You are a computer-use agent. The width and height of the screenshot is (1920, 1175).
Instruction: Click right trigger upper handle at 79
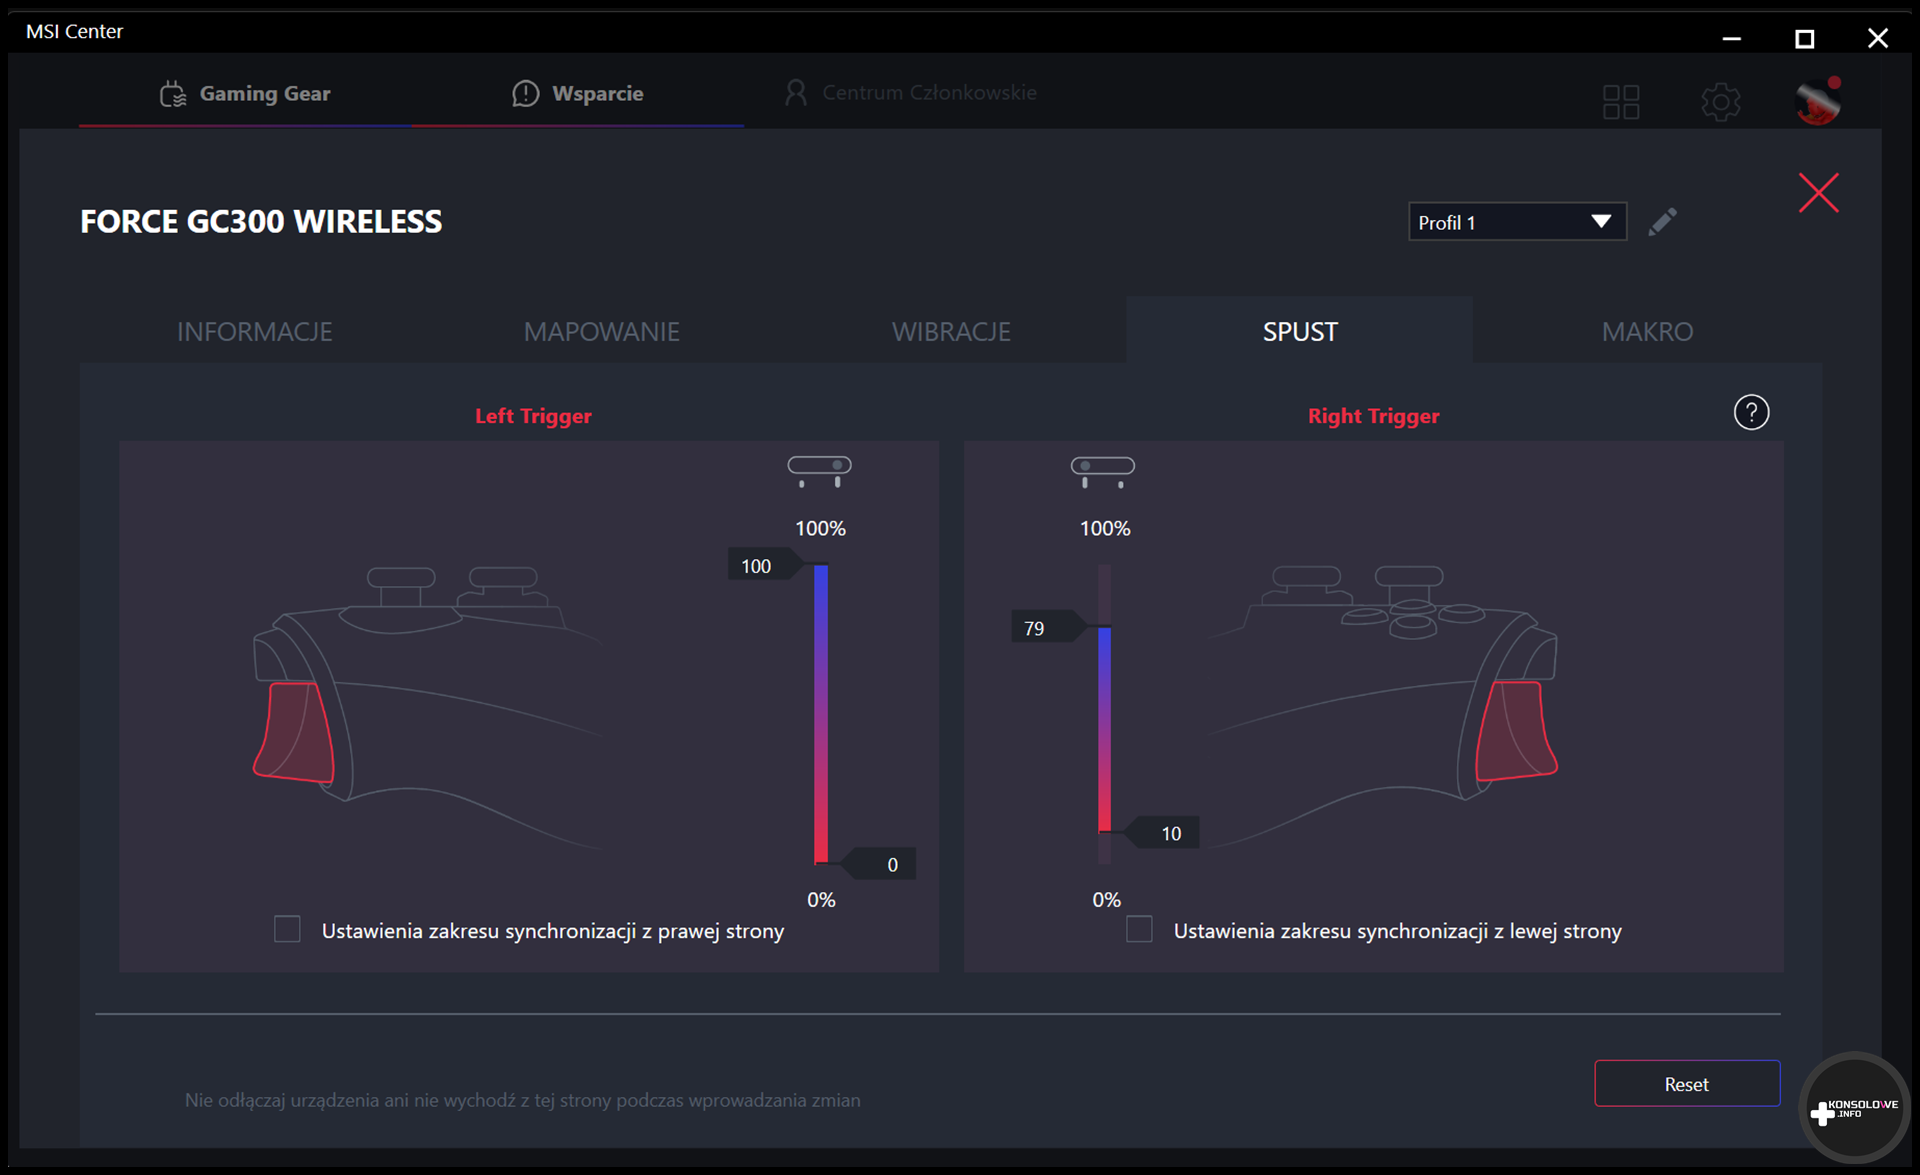pos(1047,628)
